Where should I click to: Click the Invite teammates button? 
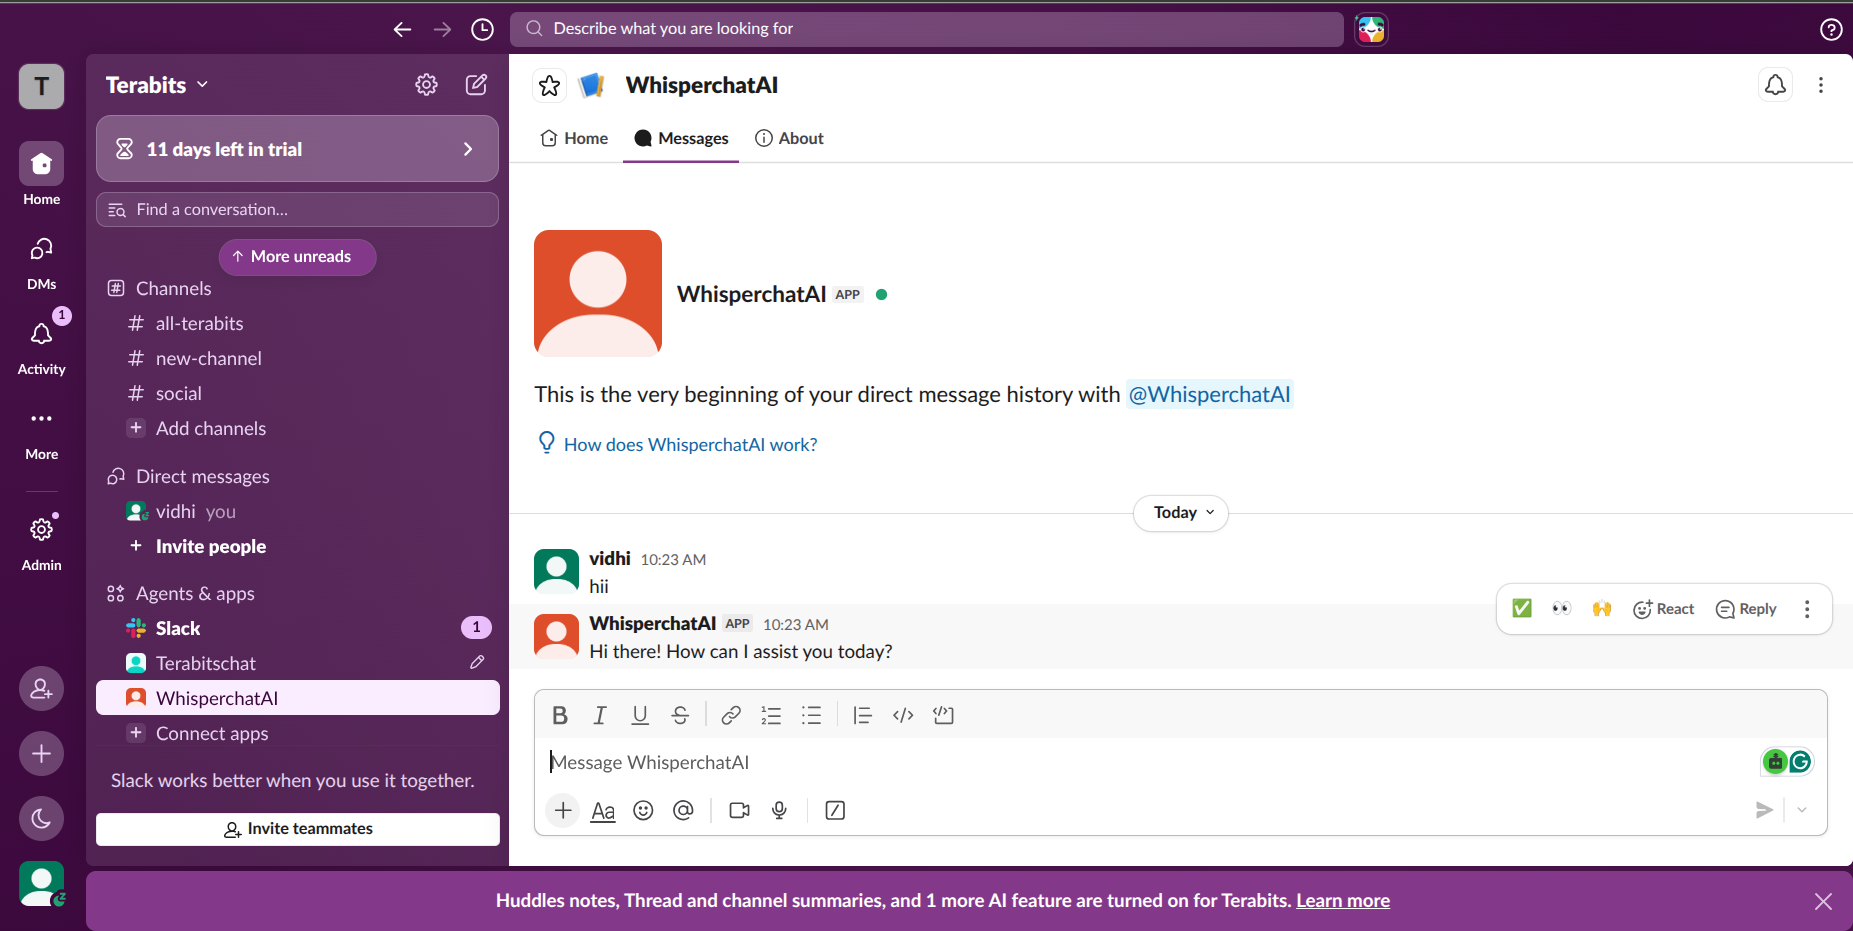point(298,829)
